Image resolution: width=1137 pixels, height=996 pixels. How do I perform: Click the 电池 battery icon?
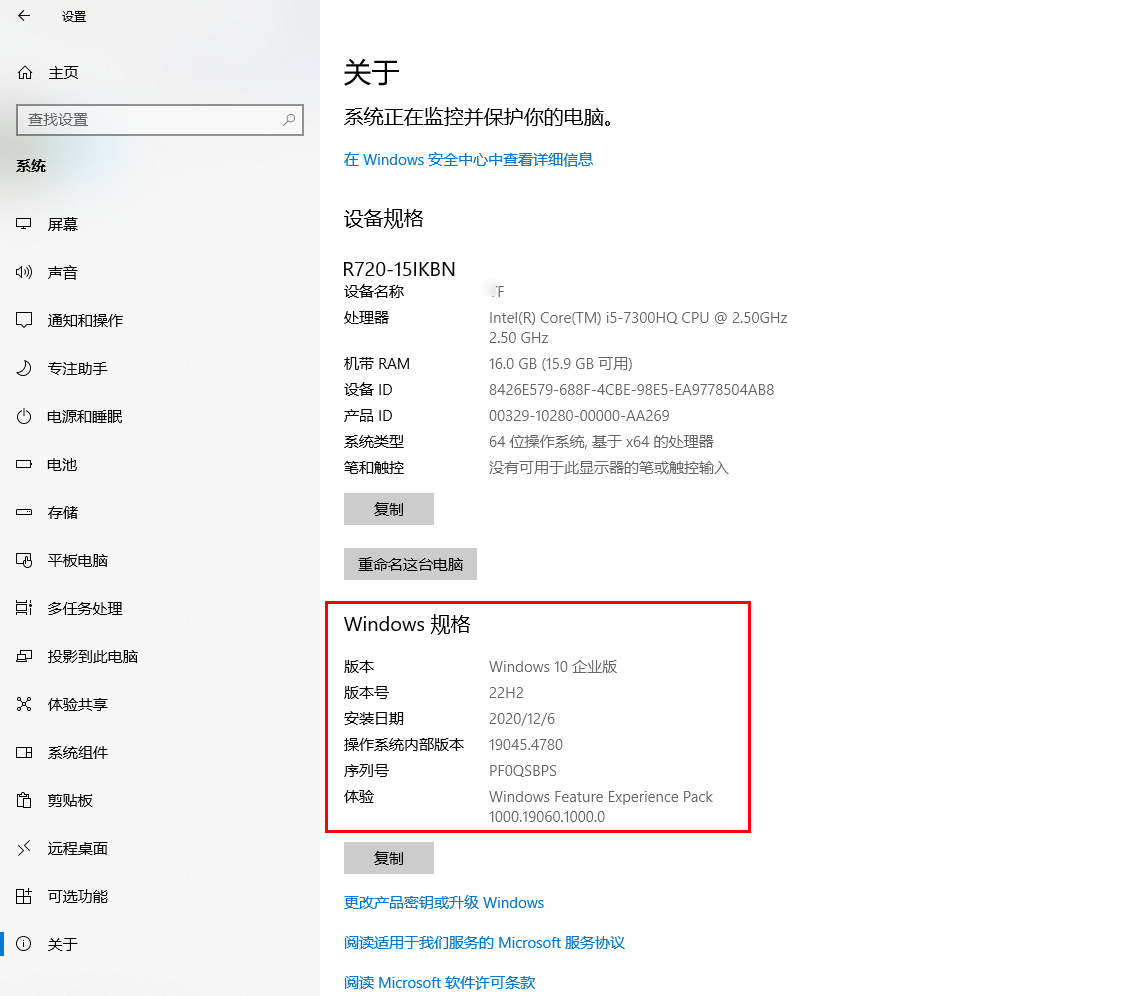pos(24,464)
